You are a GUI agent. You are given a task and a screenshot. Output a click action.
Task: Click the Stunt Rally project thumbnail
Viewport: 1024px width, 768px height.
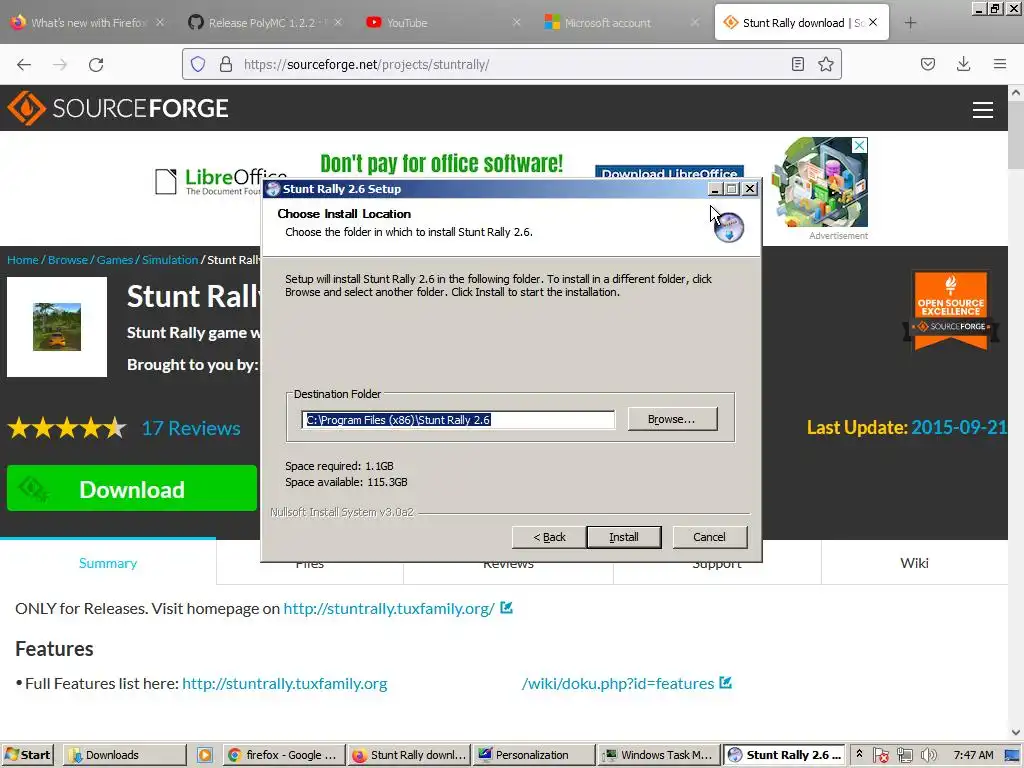coord(57,327)
